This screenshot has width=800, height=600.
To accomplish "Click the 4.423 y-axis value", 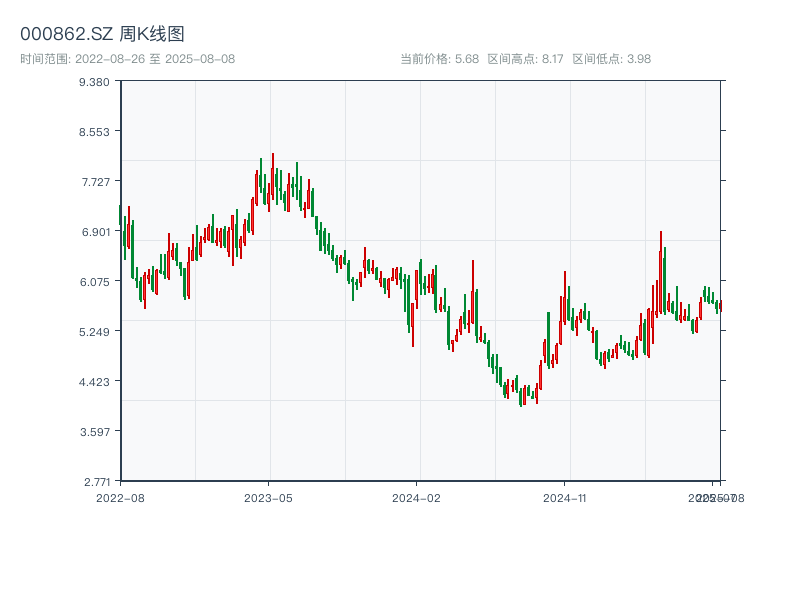I will tap(94, 382).
